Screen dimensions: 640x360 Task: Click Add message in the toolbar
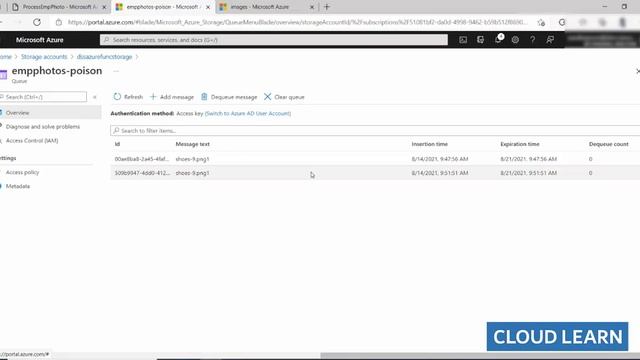172,97
